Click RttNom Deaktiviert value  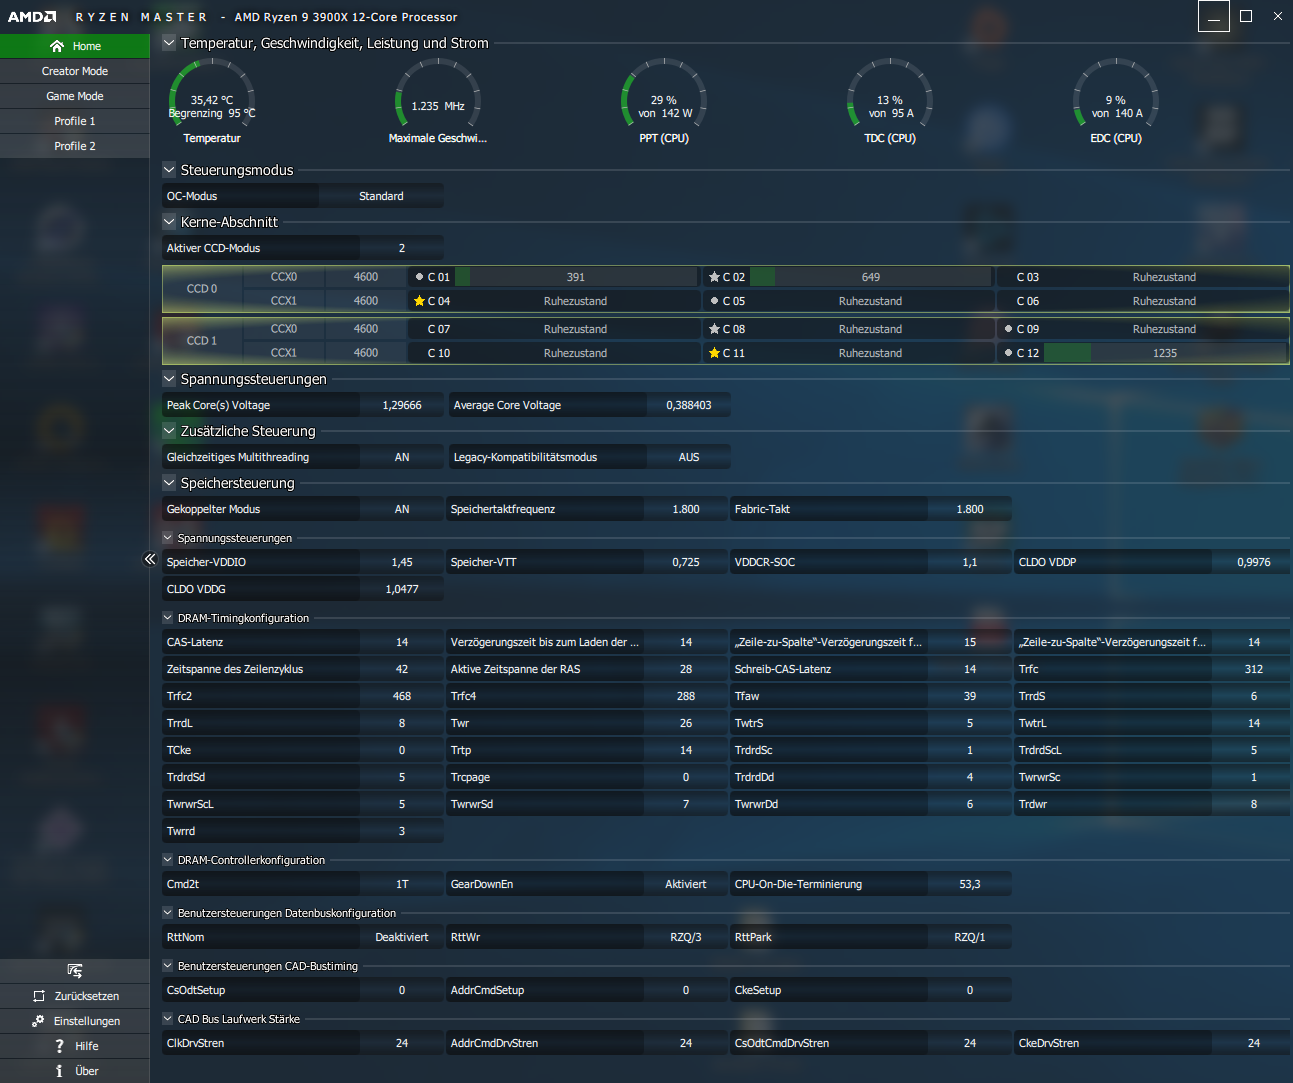click(402, 937)
